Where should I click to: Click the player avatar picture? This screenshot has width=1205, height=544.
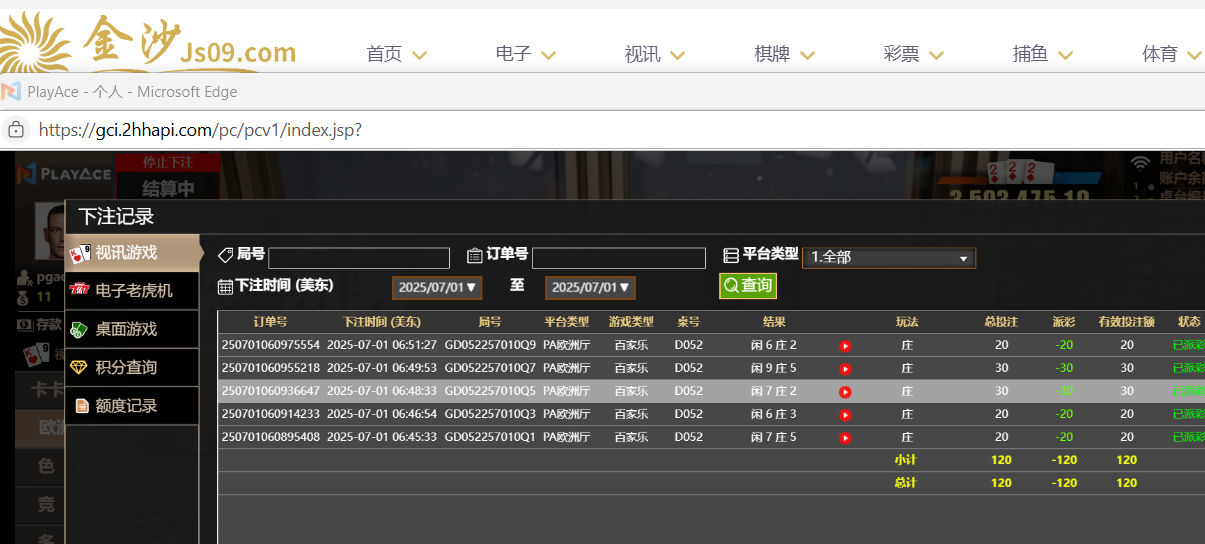[x=49, y=228]
